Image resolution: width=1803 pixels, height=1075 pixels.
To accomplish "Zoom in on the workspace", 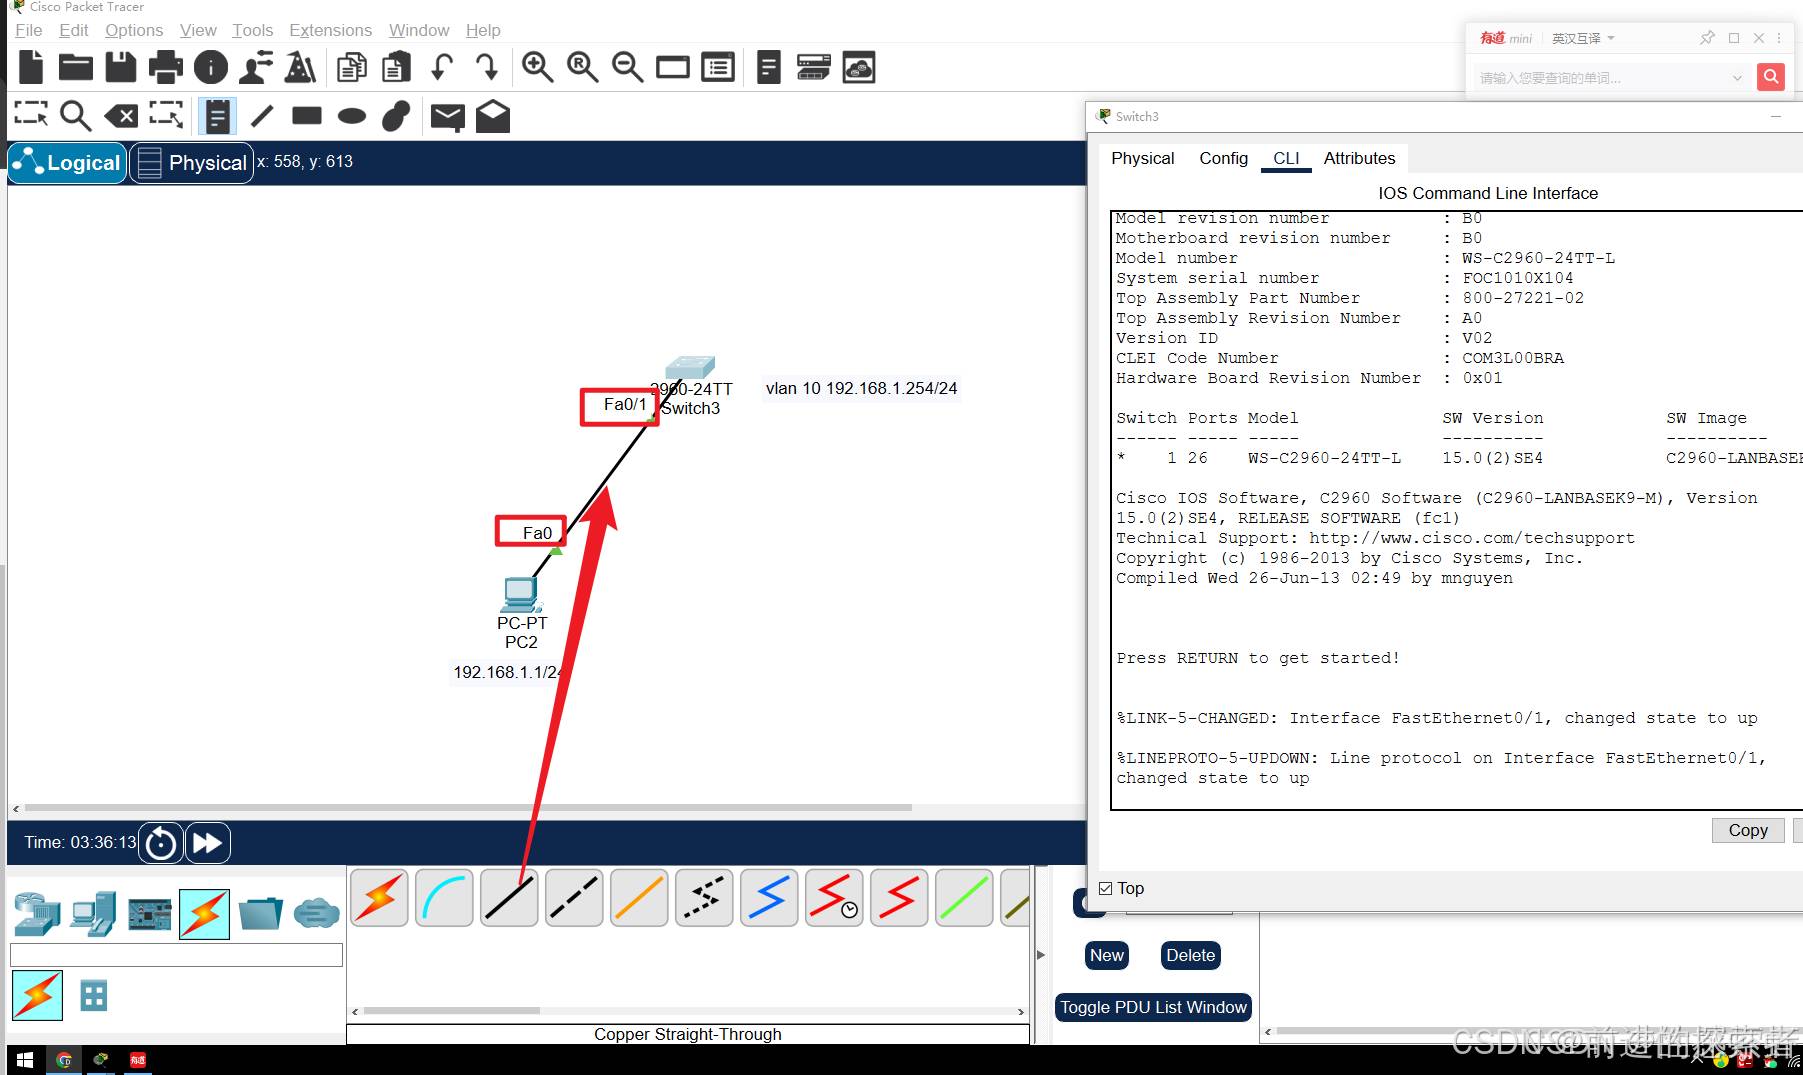I will coord(538,67).
